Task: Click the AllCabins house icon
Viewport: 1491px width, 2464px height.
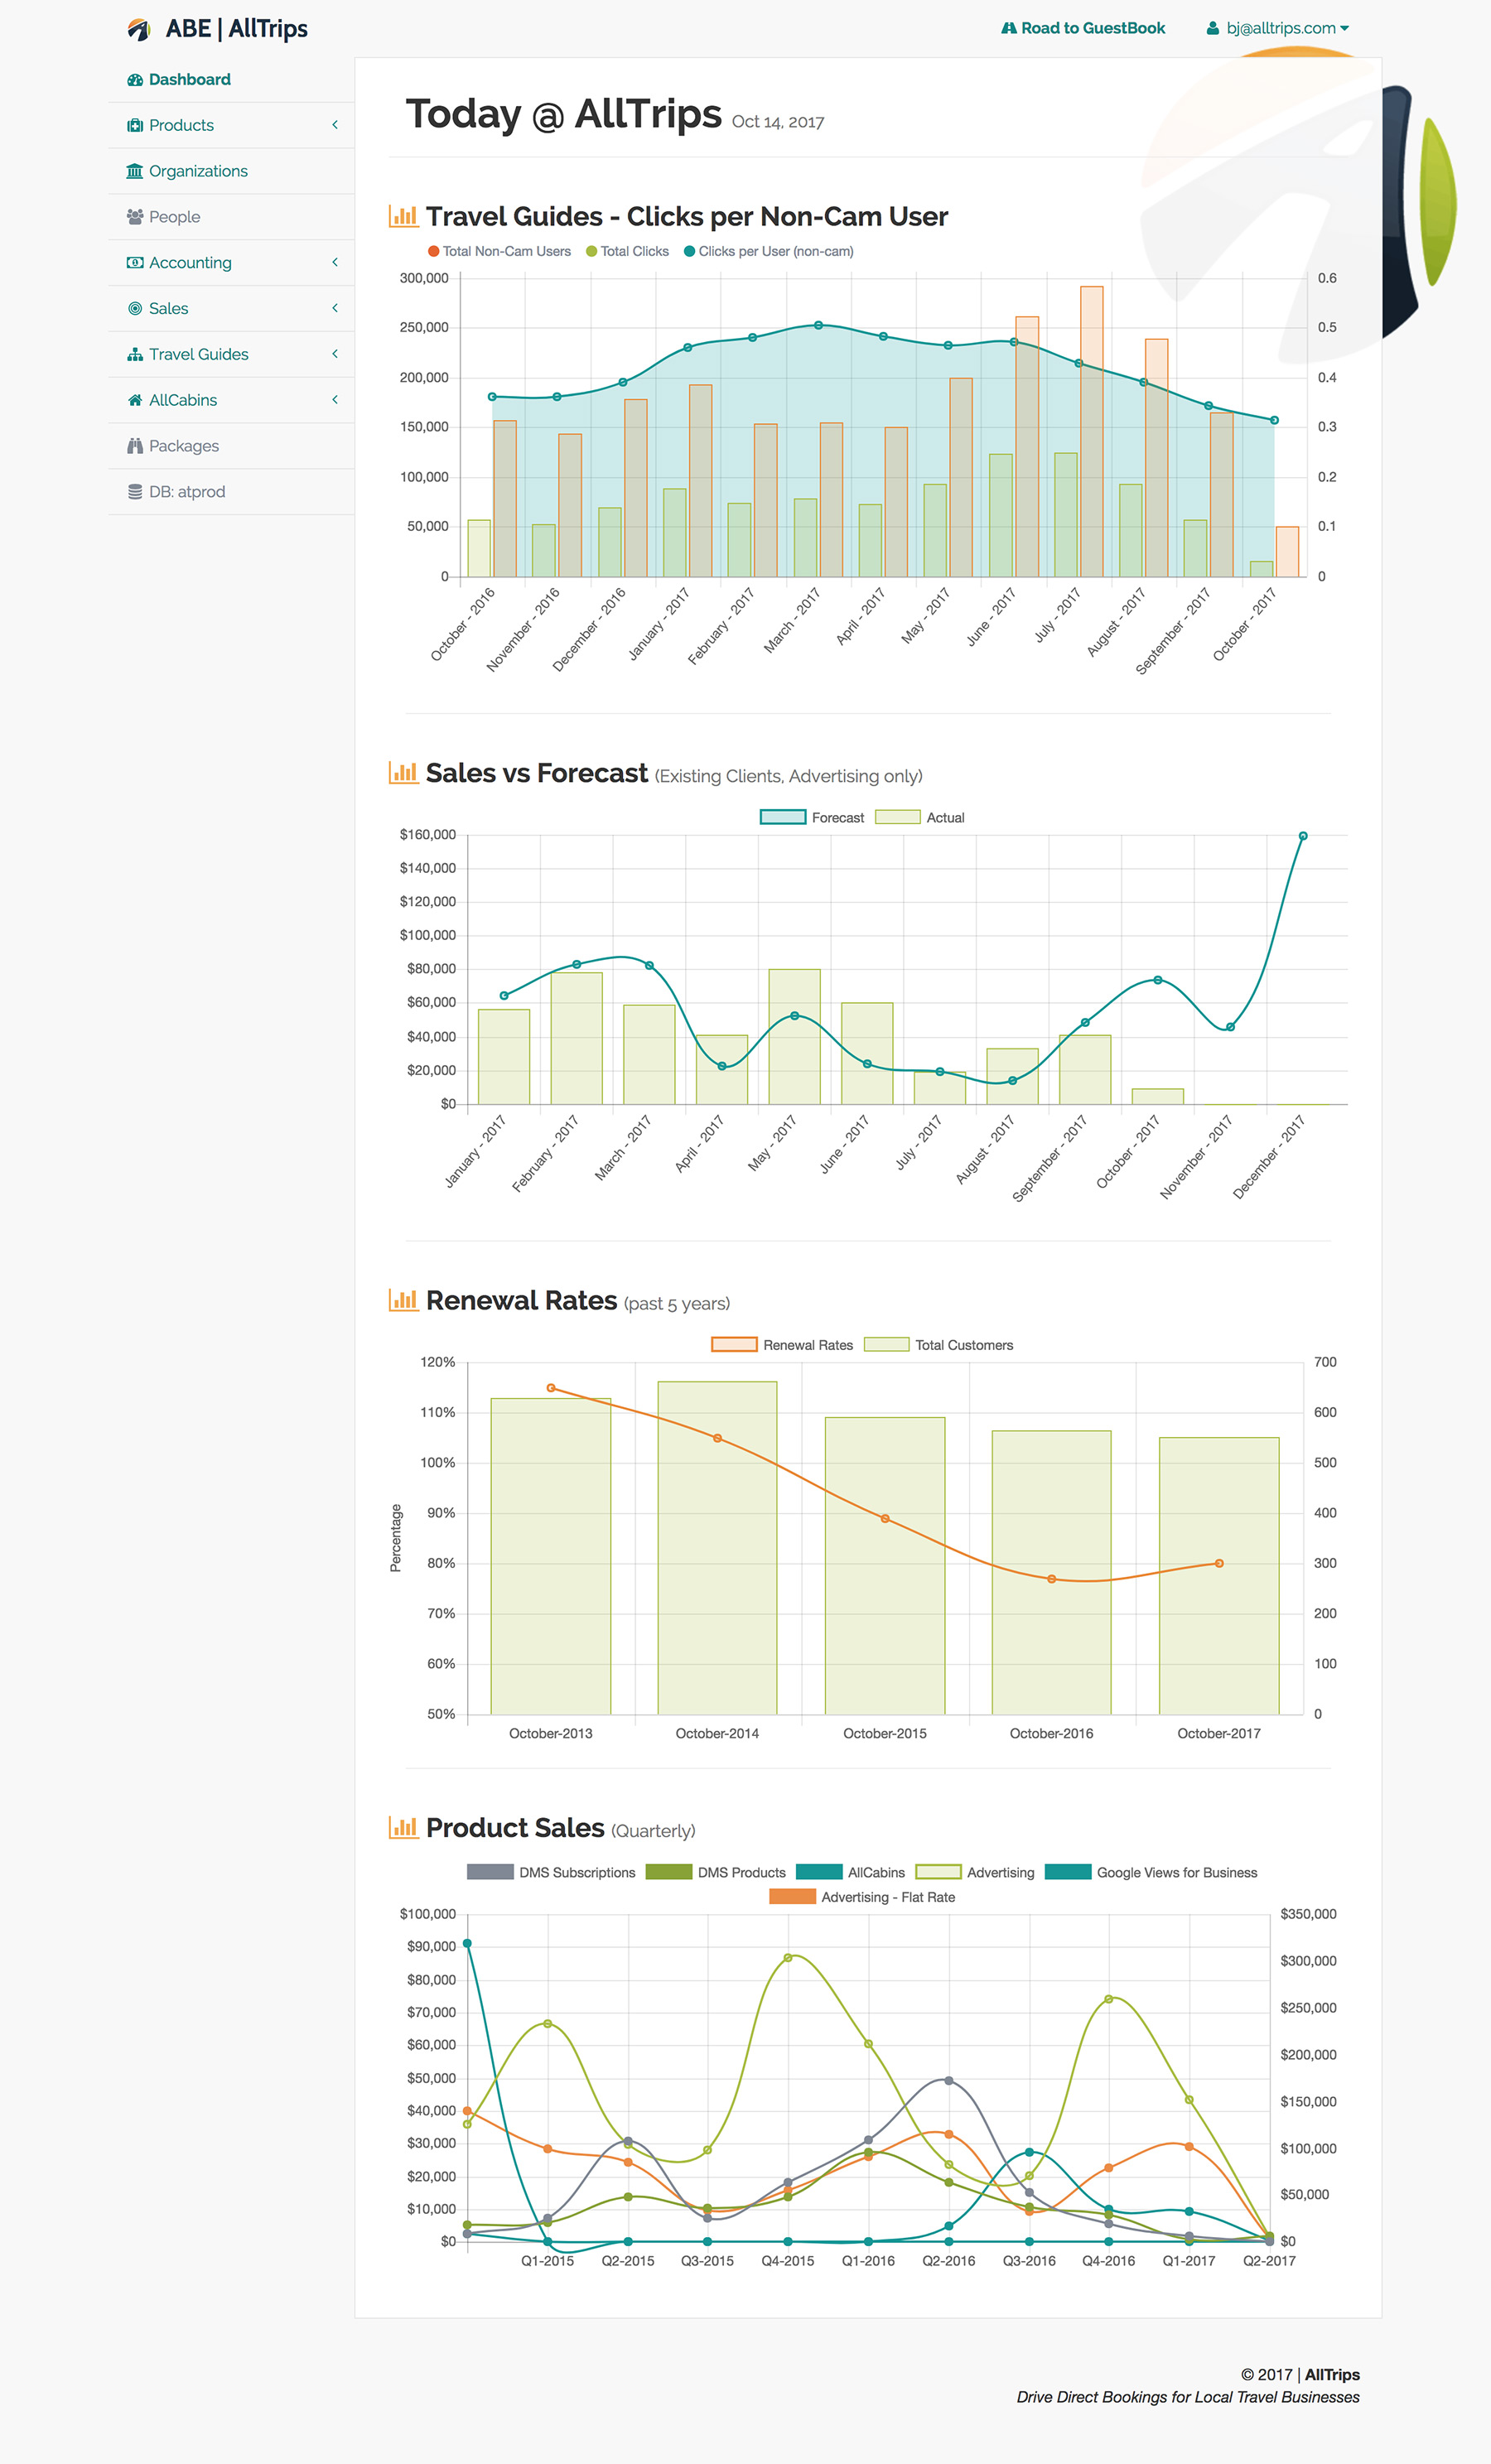Action: click(135, 400)
